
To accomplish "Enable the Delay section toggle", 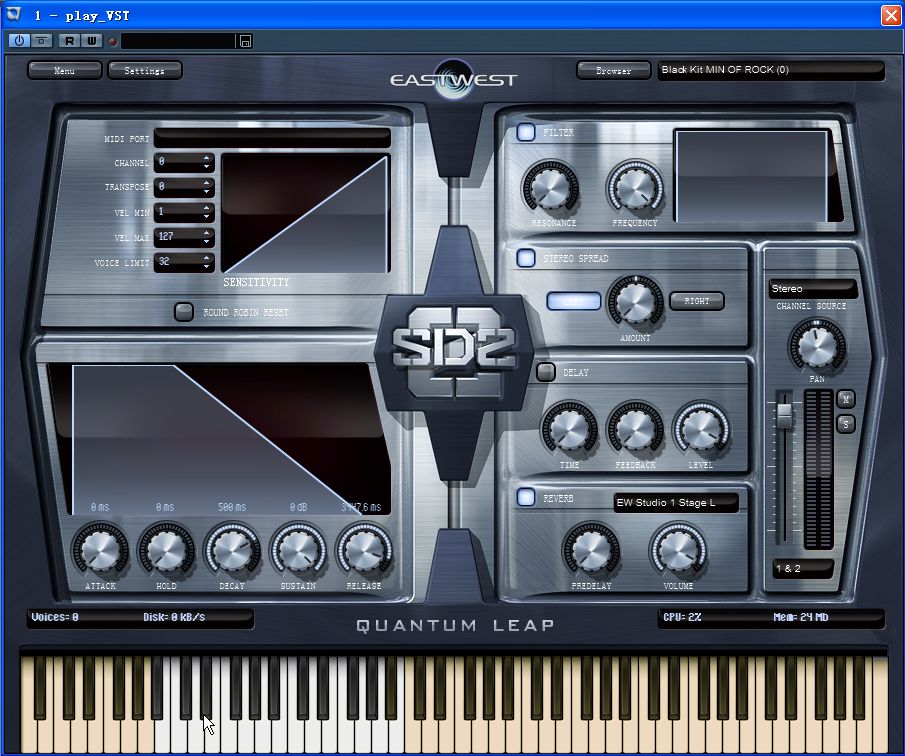I will click(545, 372).
